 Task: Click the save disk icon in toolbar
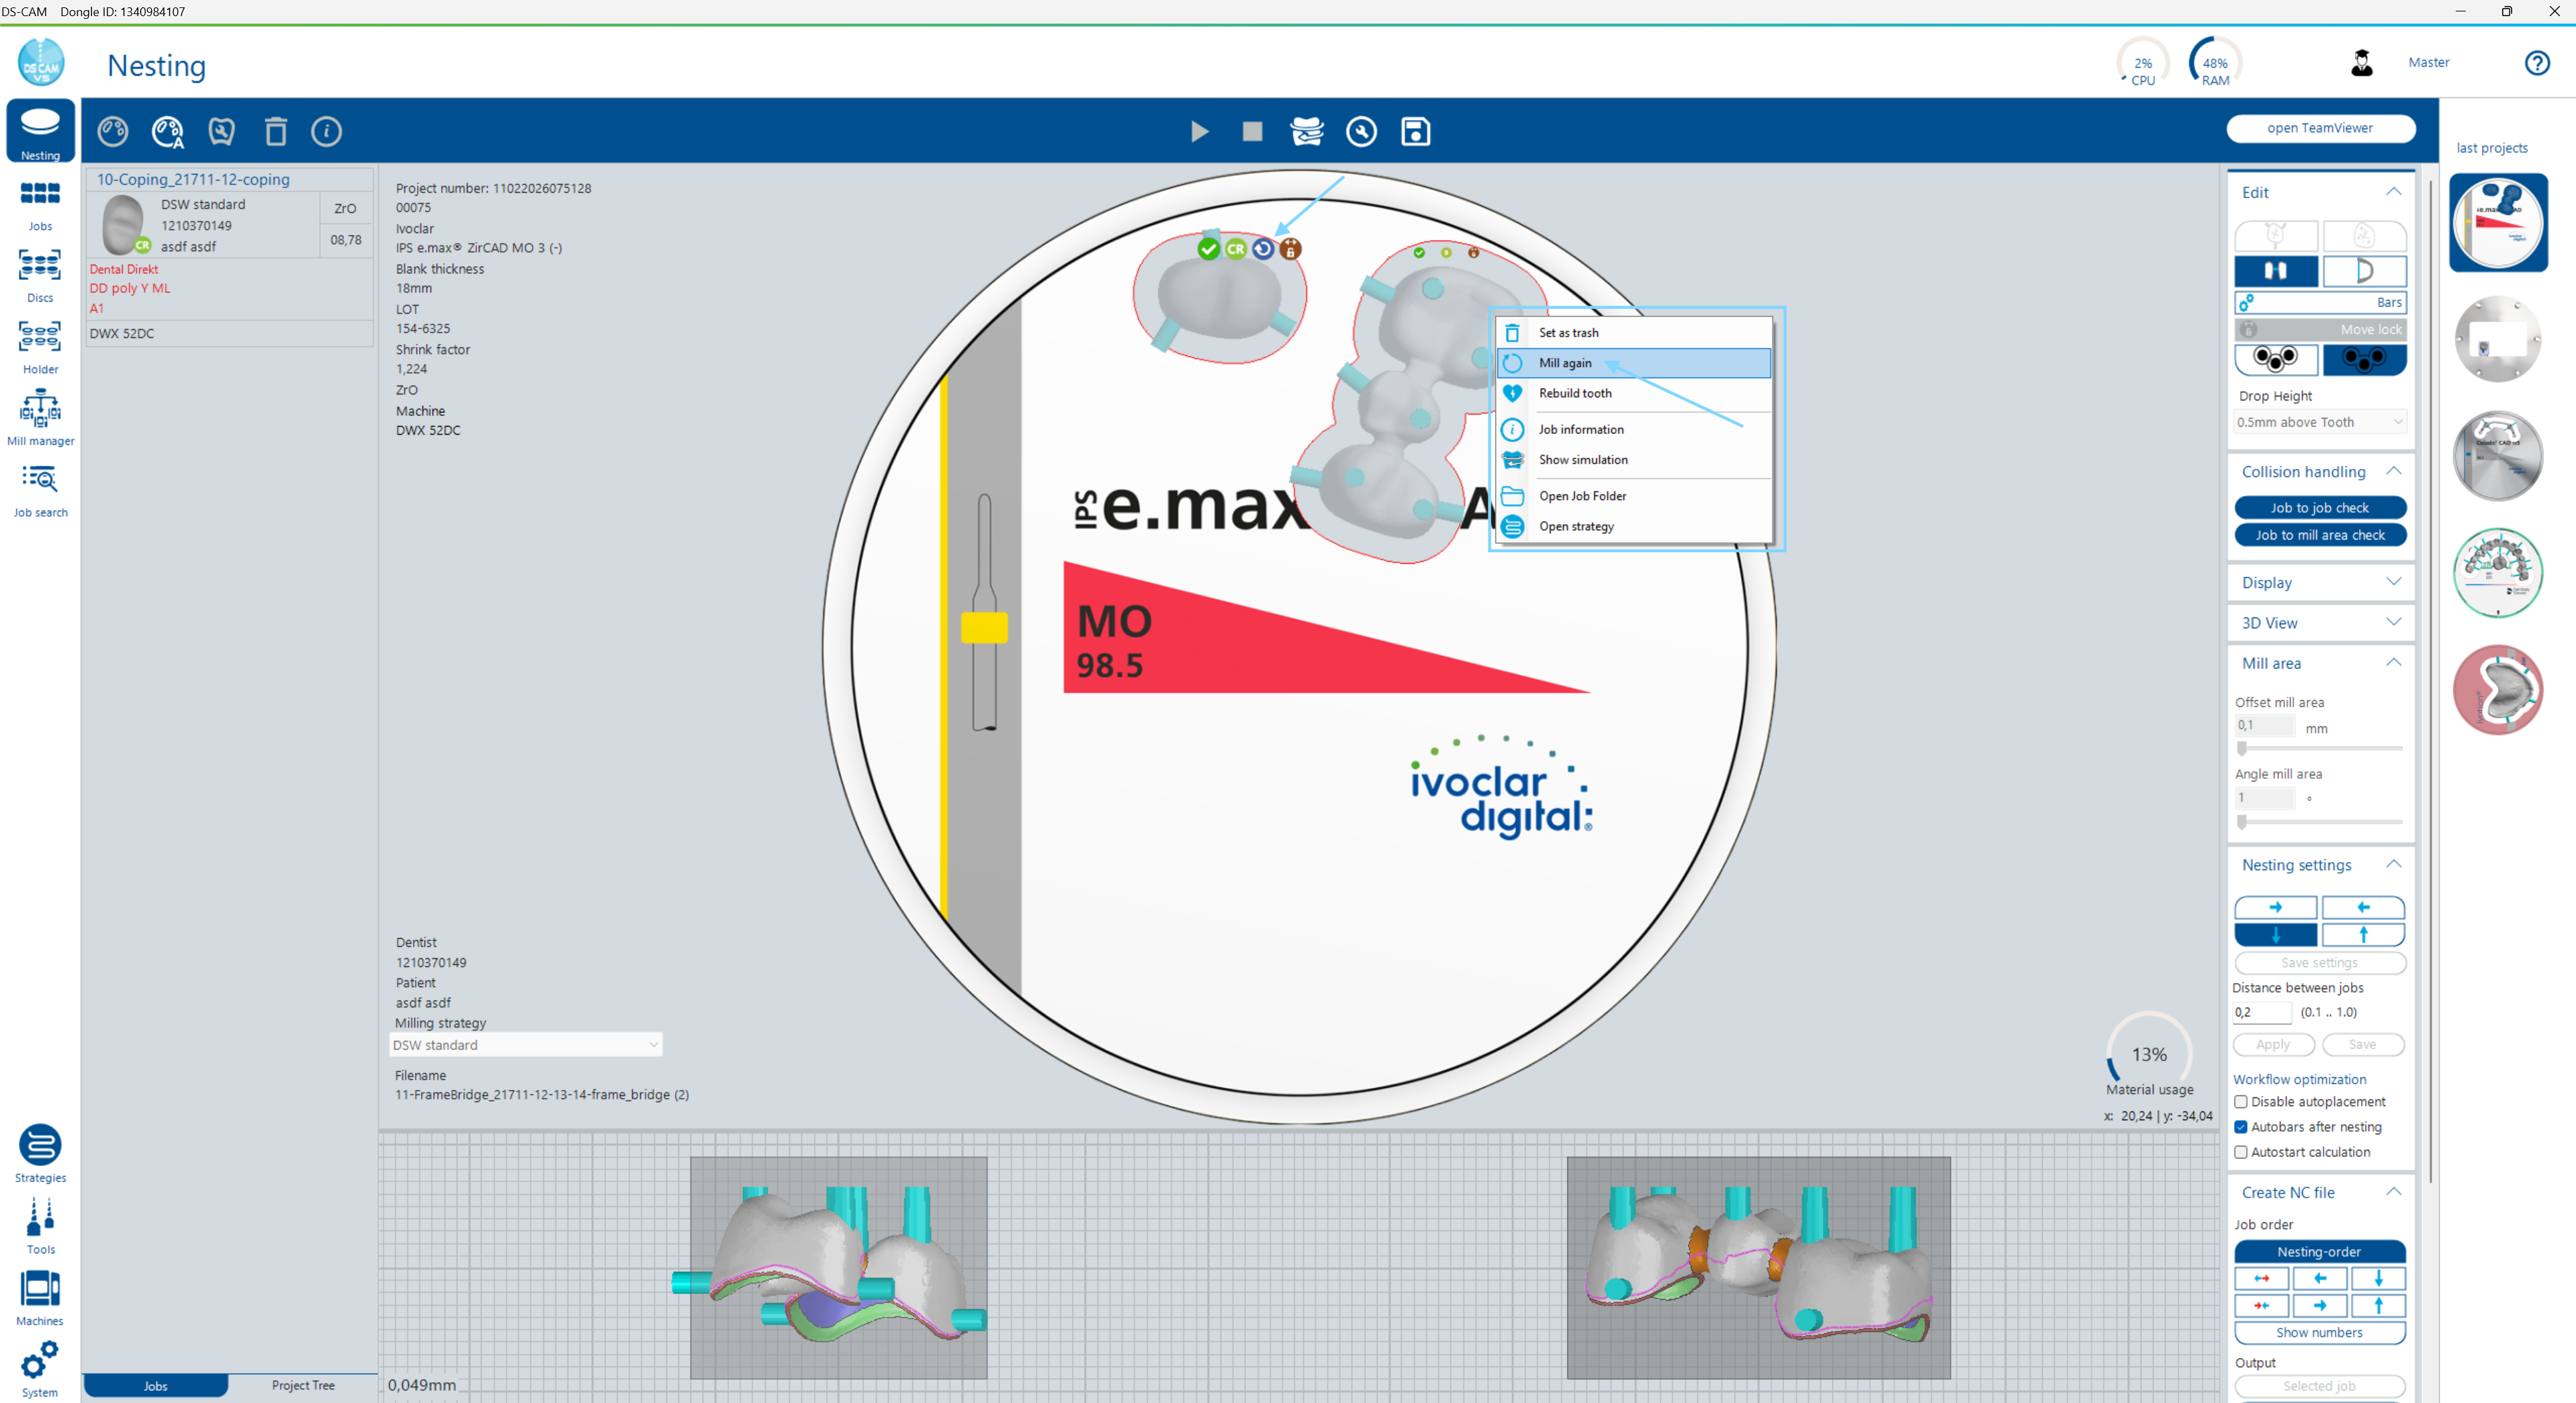[1415, 131]
